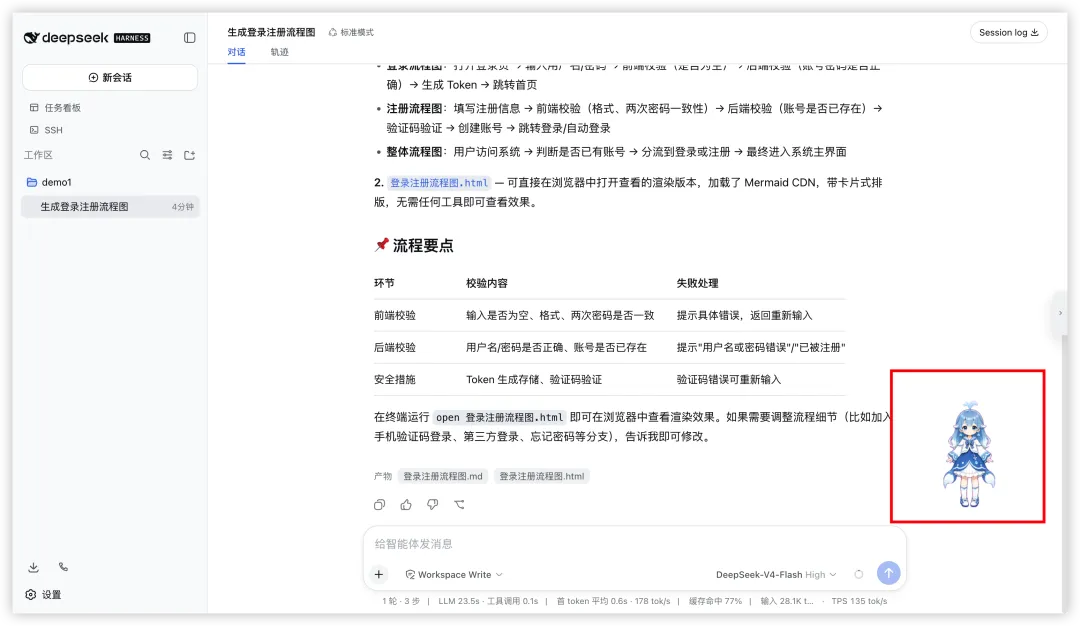Click the phone icon at sidebar bottom
Image resolution: width=1080 pixels, height=626 pixels.
(63, 567)
